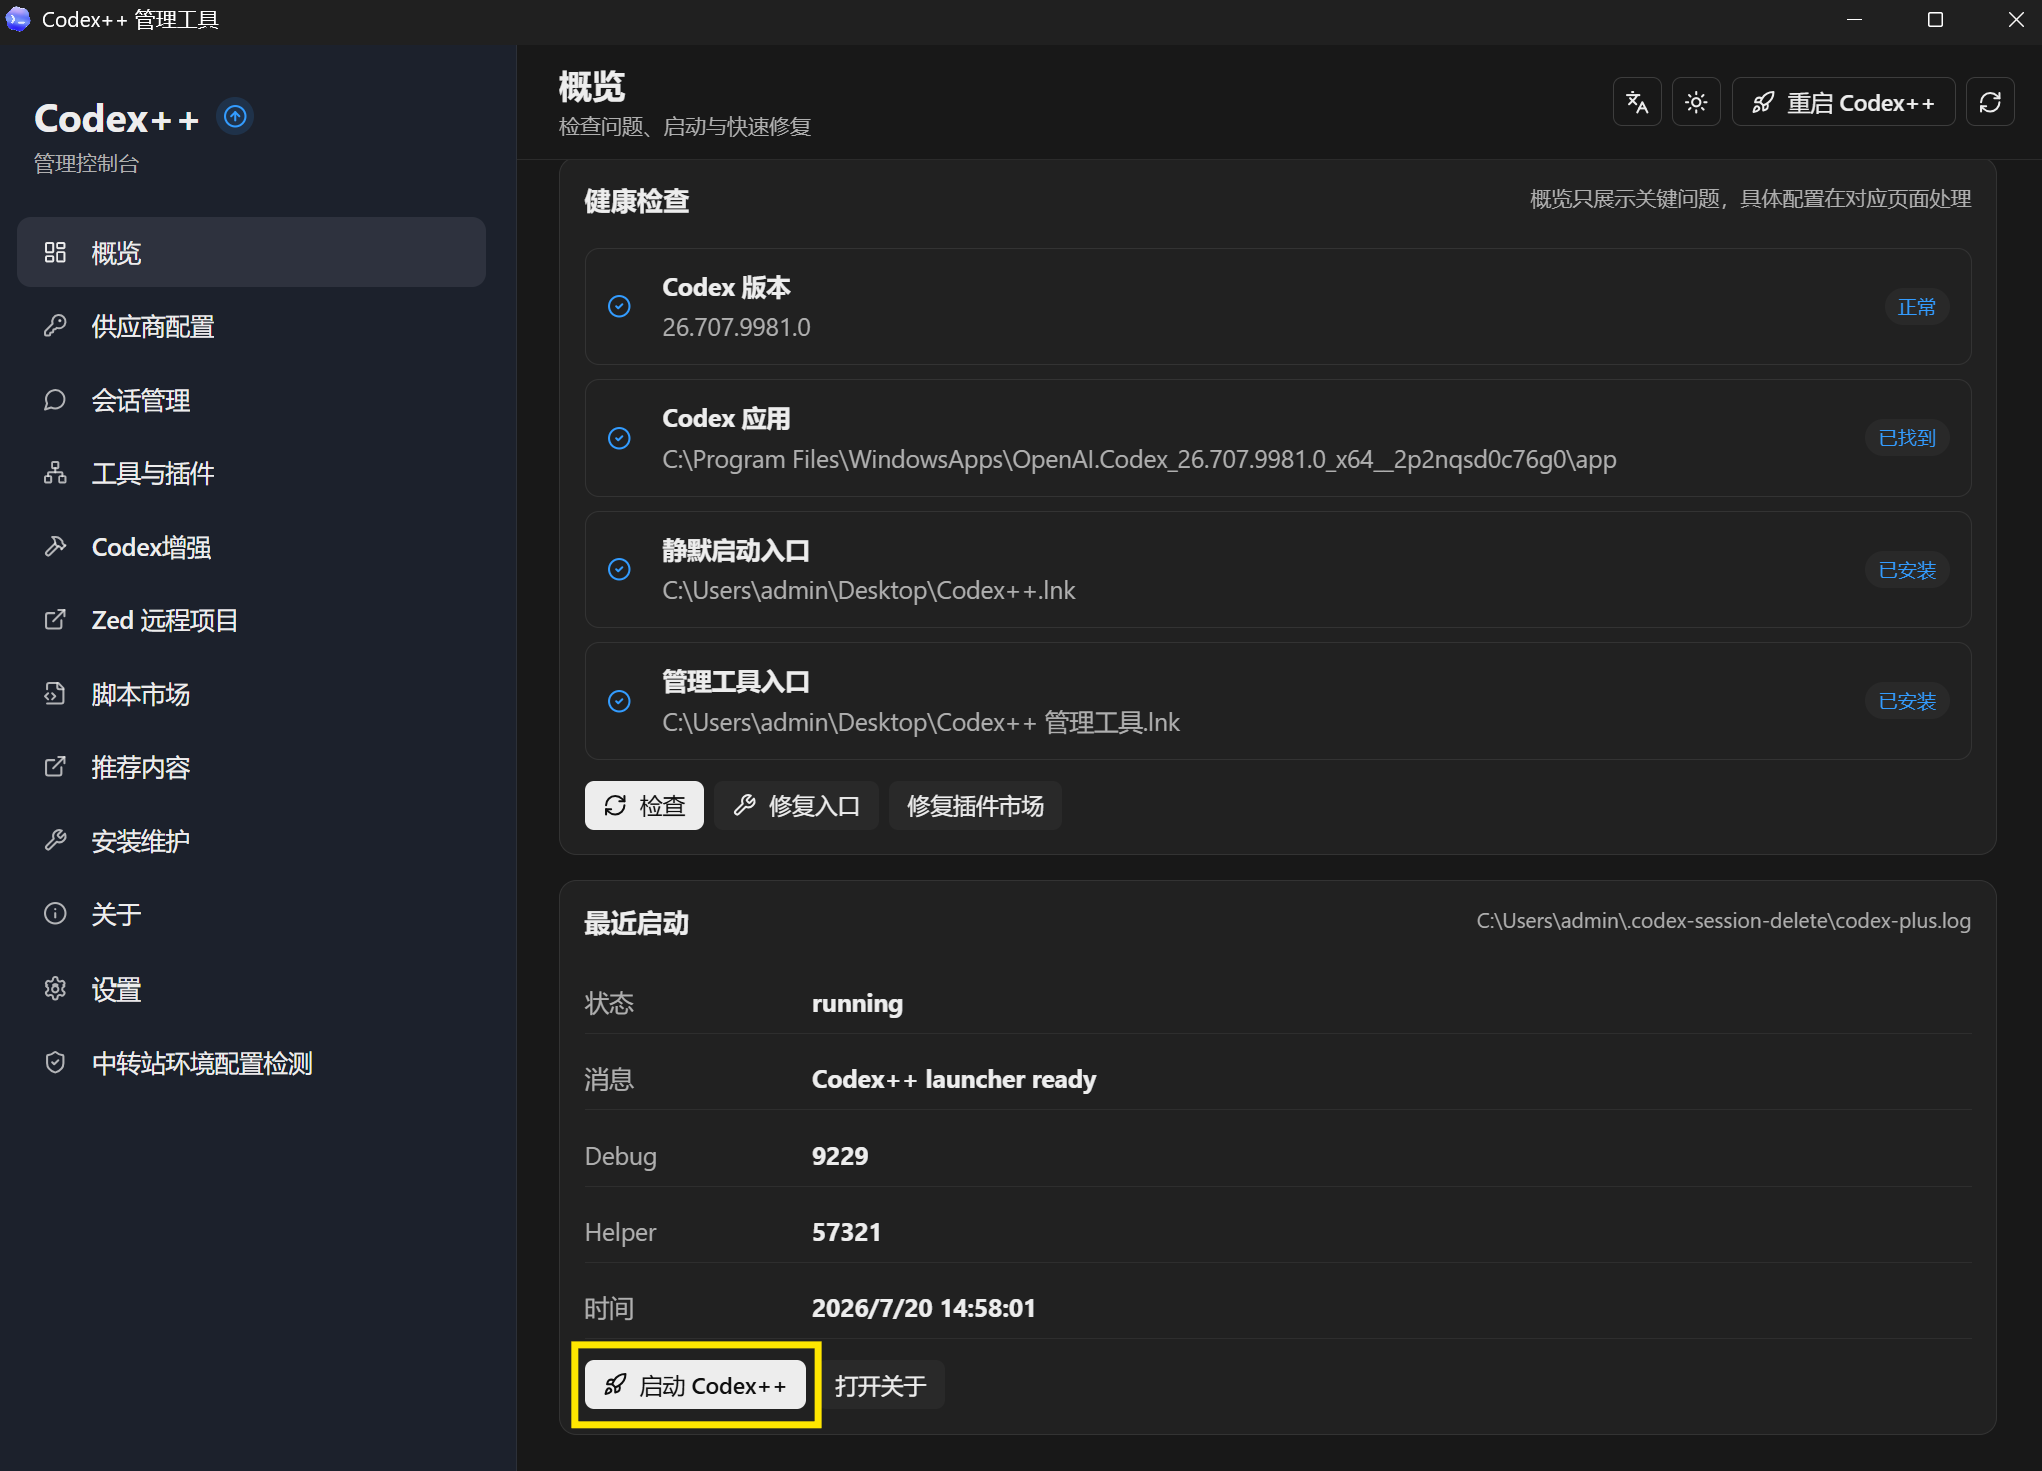Click the update arrow icon beside Codex++ logo

tap(235, 117)
